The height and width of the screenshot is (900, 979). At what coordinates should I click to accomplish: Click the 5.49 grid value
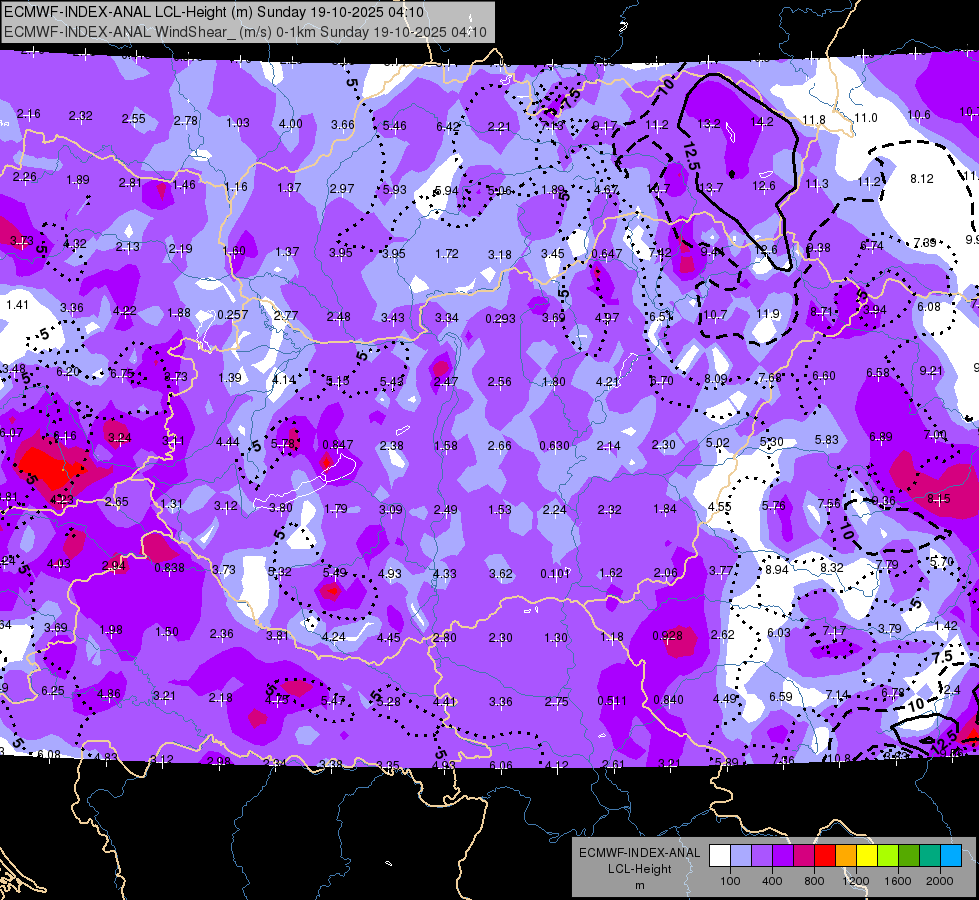[335, 572]
